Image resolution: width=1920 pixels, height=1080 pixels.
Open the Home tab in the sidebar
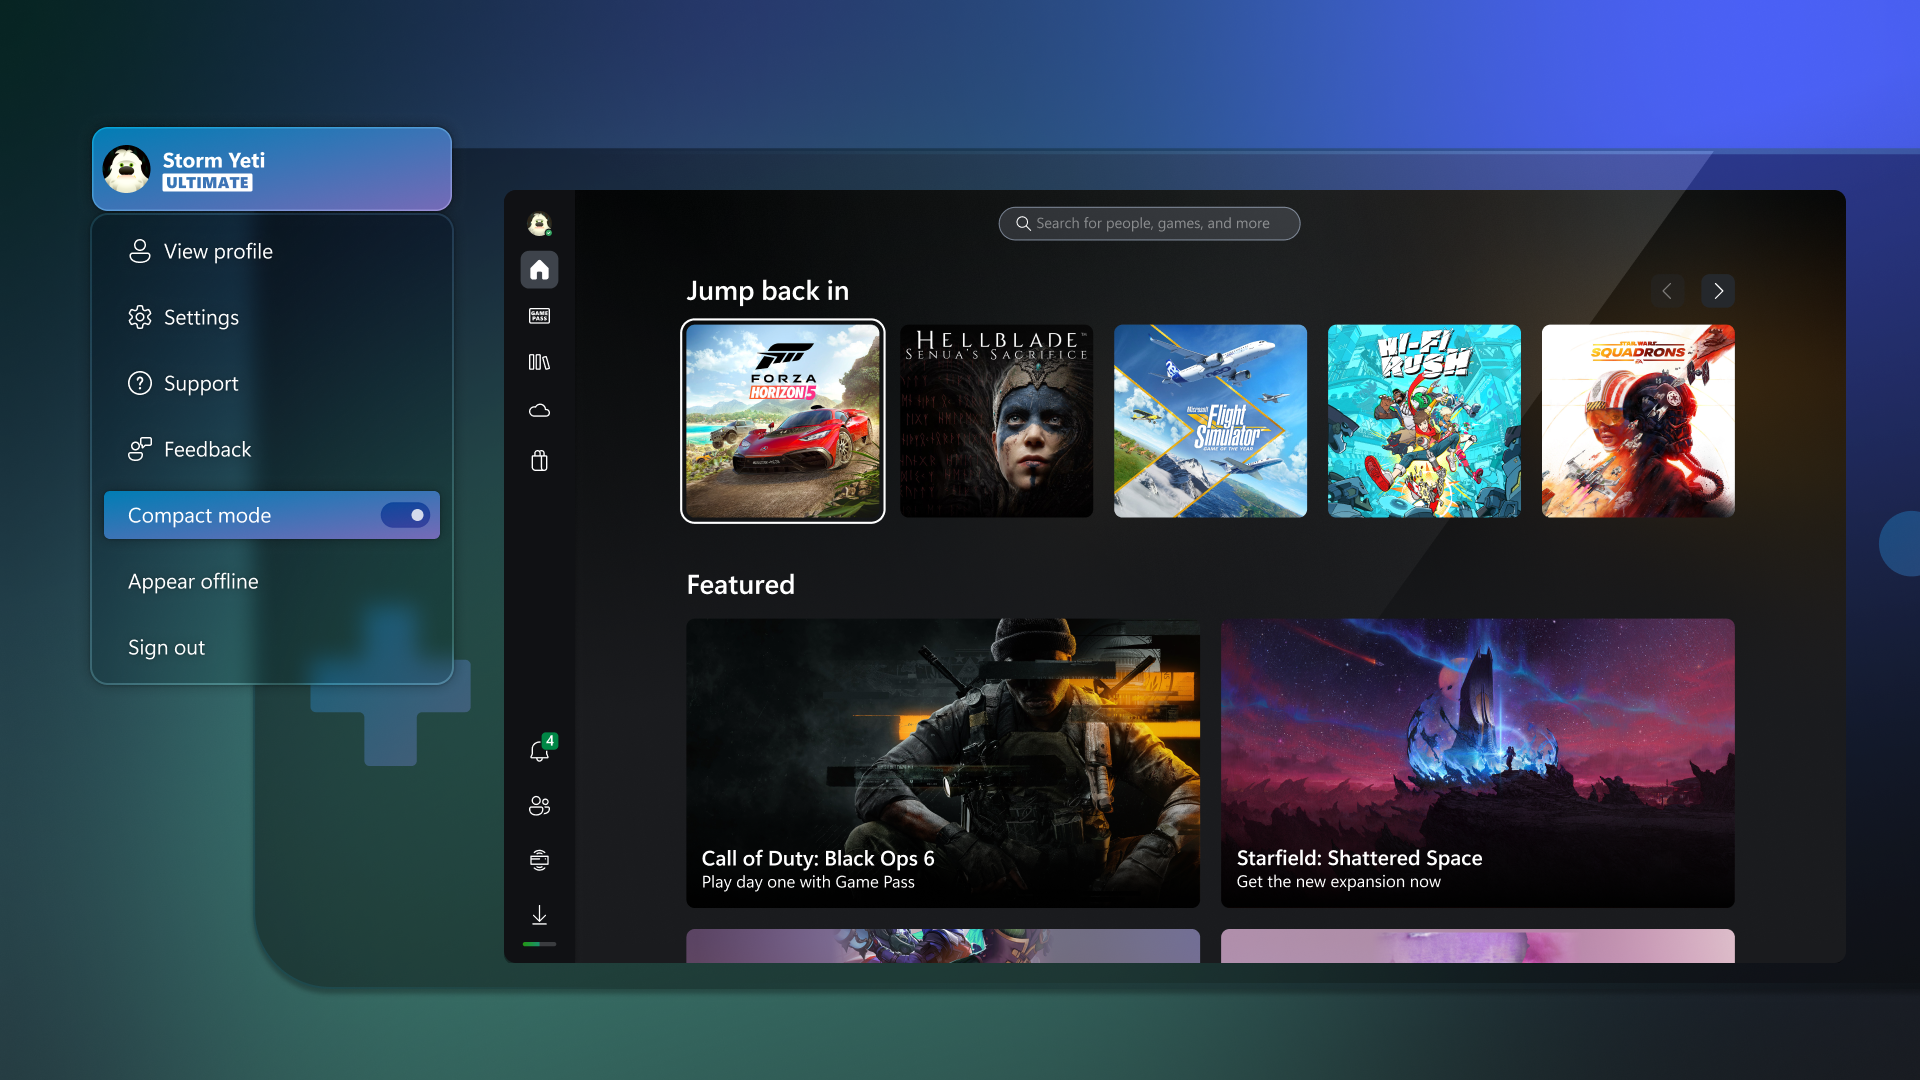[539, 269]
